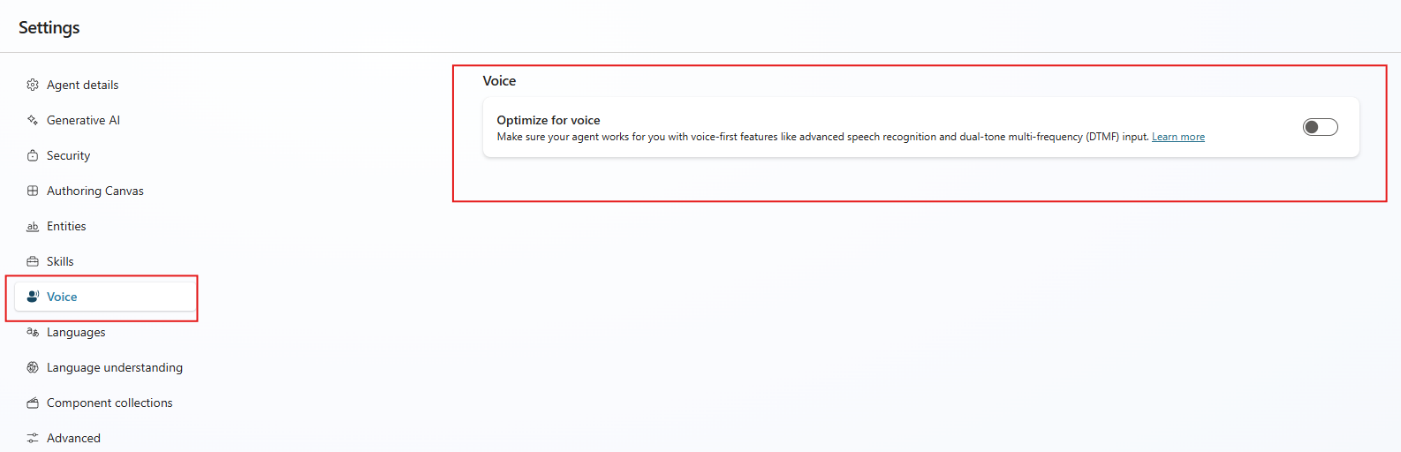This screenshot has width=1401, height=452.
Task: Click the Agent details gear icon
Action: point(33,85)
